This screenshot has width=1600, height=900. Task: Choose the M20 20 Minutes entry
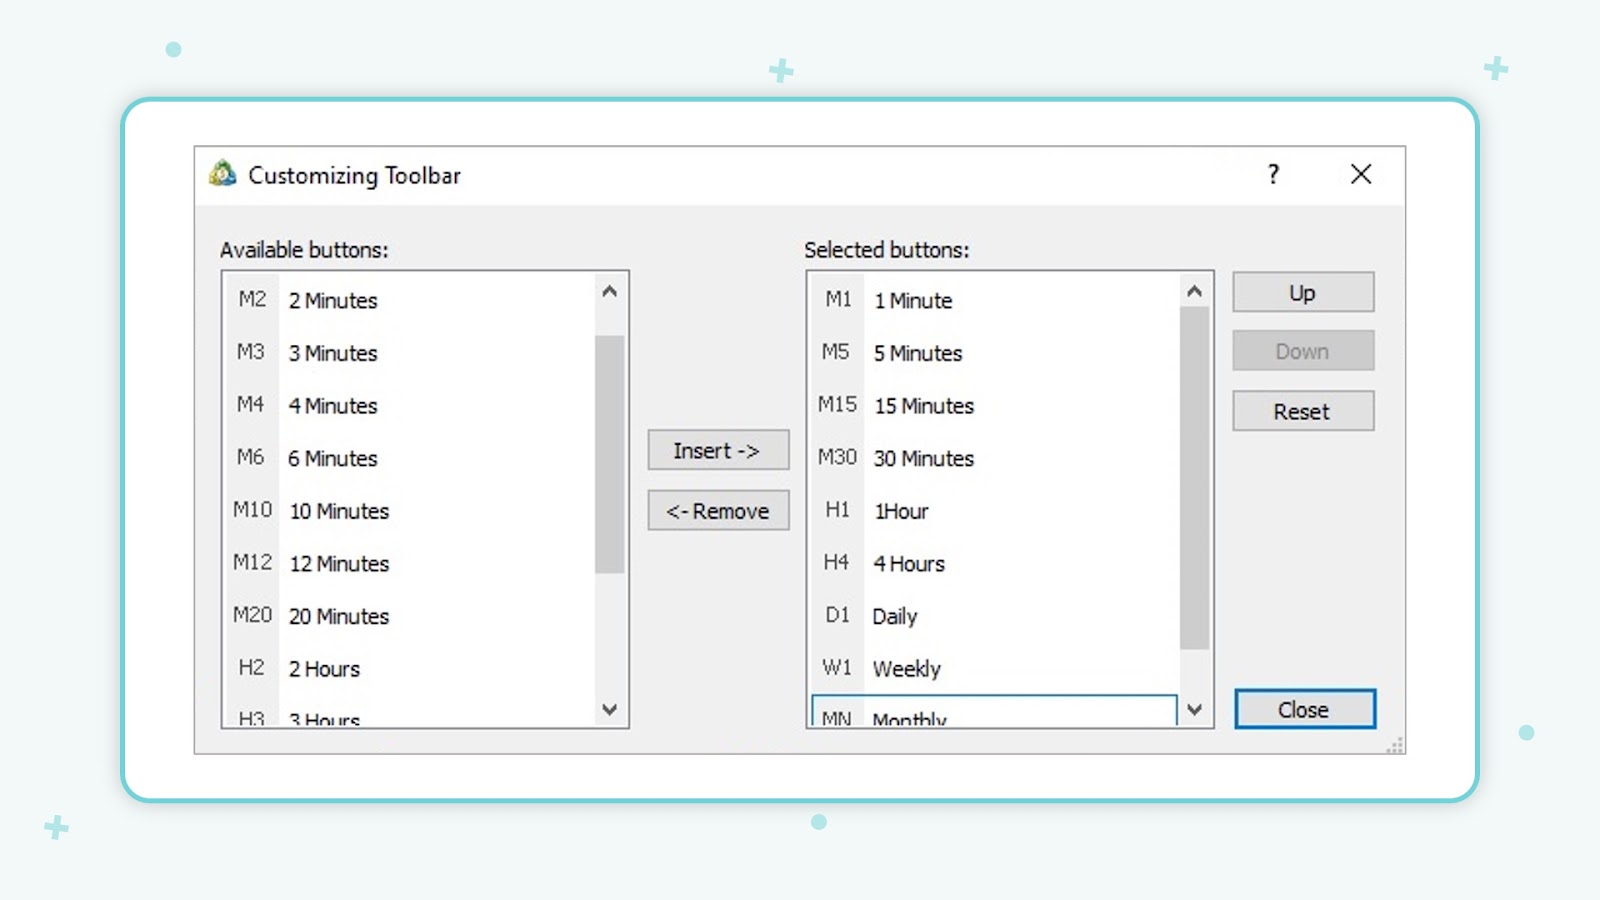tap(410, 616)
